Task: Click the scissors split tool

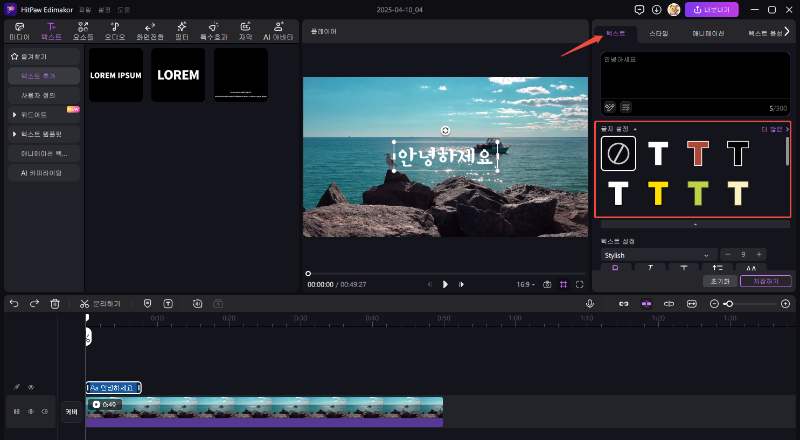Action: point(86,303)
